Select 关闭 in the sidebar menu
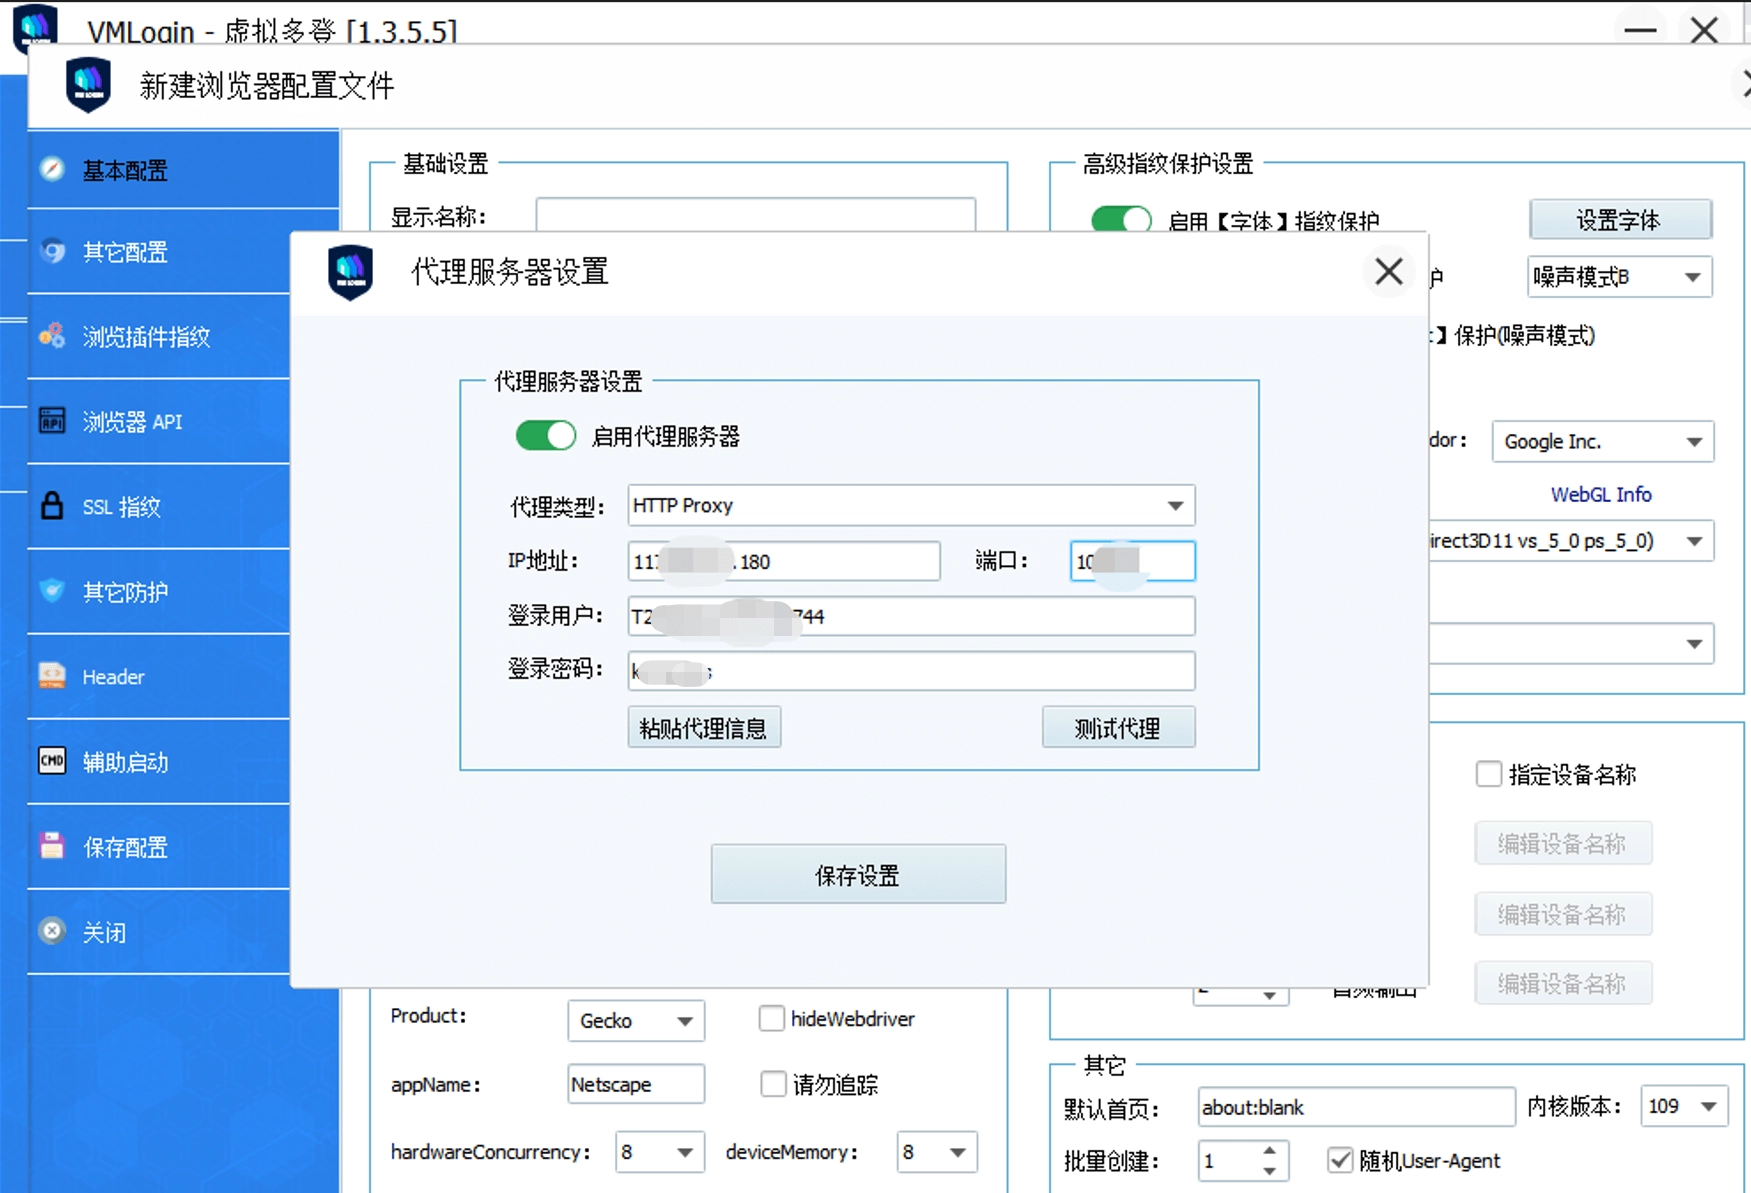Image resolution: width=1751 pixels, height=1193 pixels. coord(104,932)
